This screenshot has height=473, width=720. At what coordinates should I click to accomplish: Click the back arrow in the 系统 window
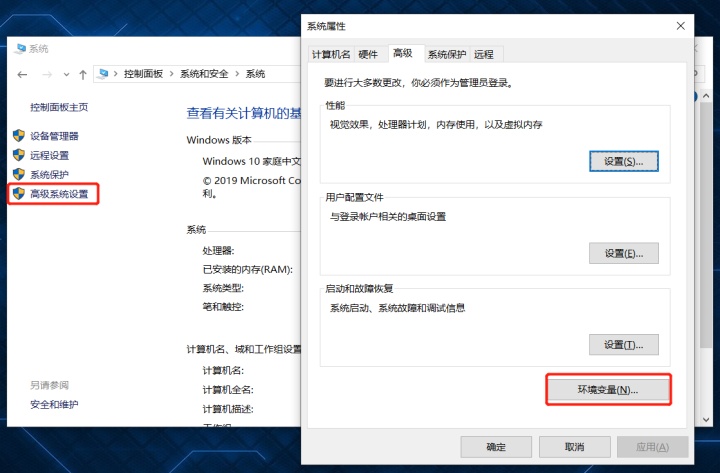tap(22, 74)
